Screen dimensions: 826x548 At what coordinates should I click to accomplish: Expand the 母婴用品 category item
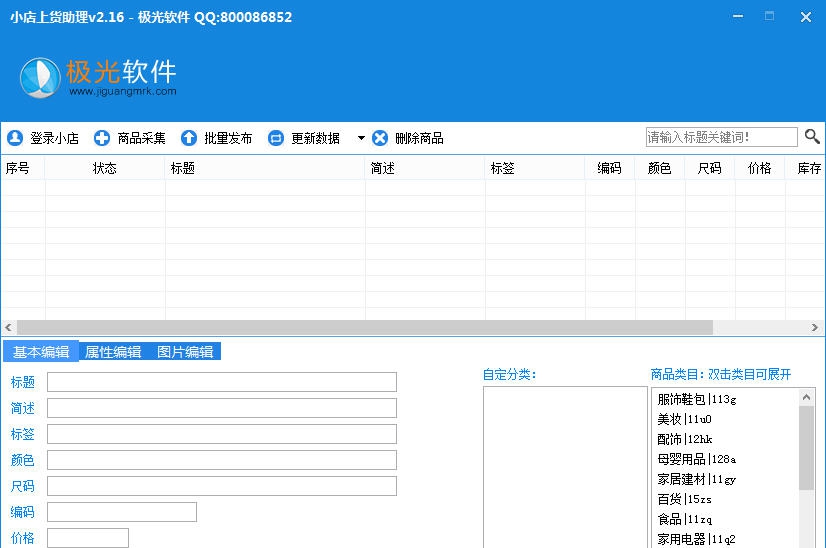point(696,459)
